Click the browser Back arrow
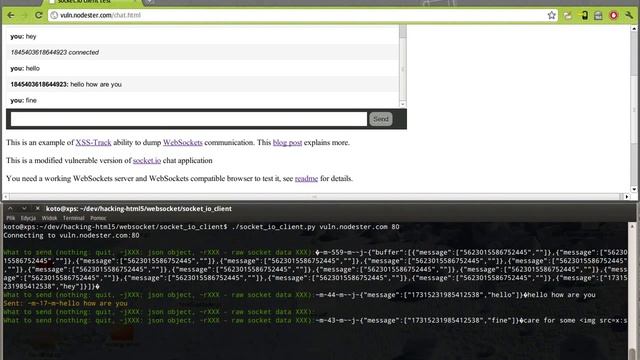640x360 pixels. coord(11,15)
